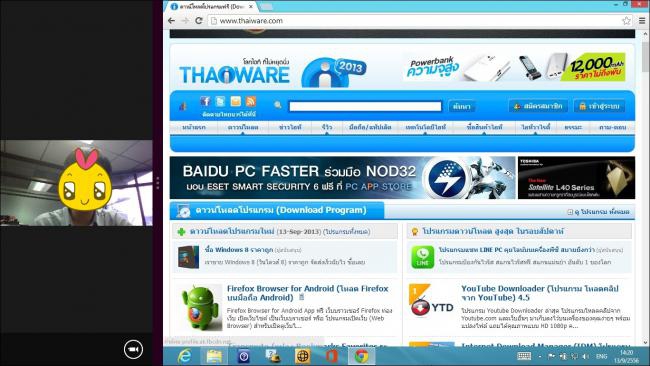Click the small icon left of Facebook icon
Screen dimensions: 650x366
point(183,106)
